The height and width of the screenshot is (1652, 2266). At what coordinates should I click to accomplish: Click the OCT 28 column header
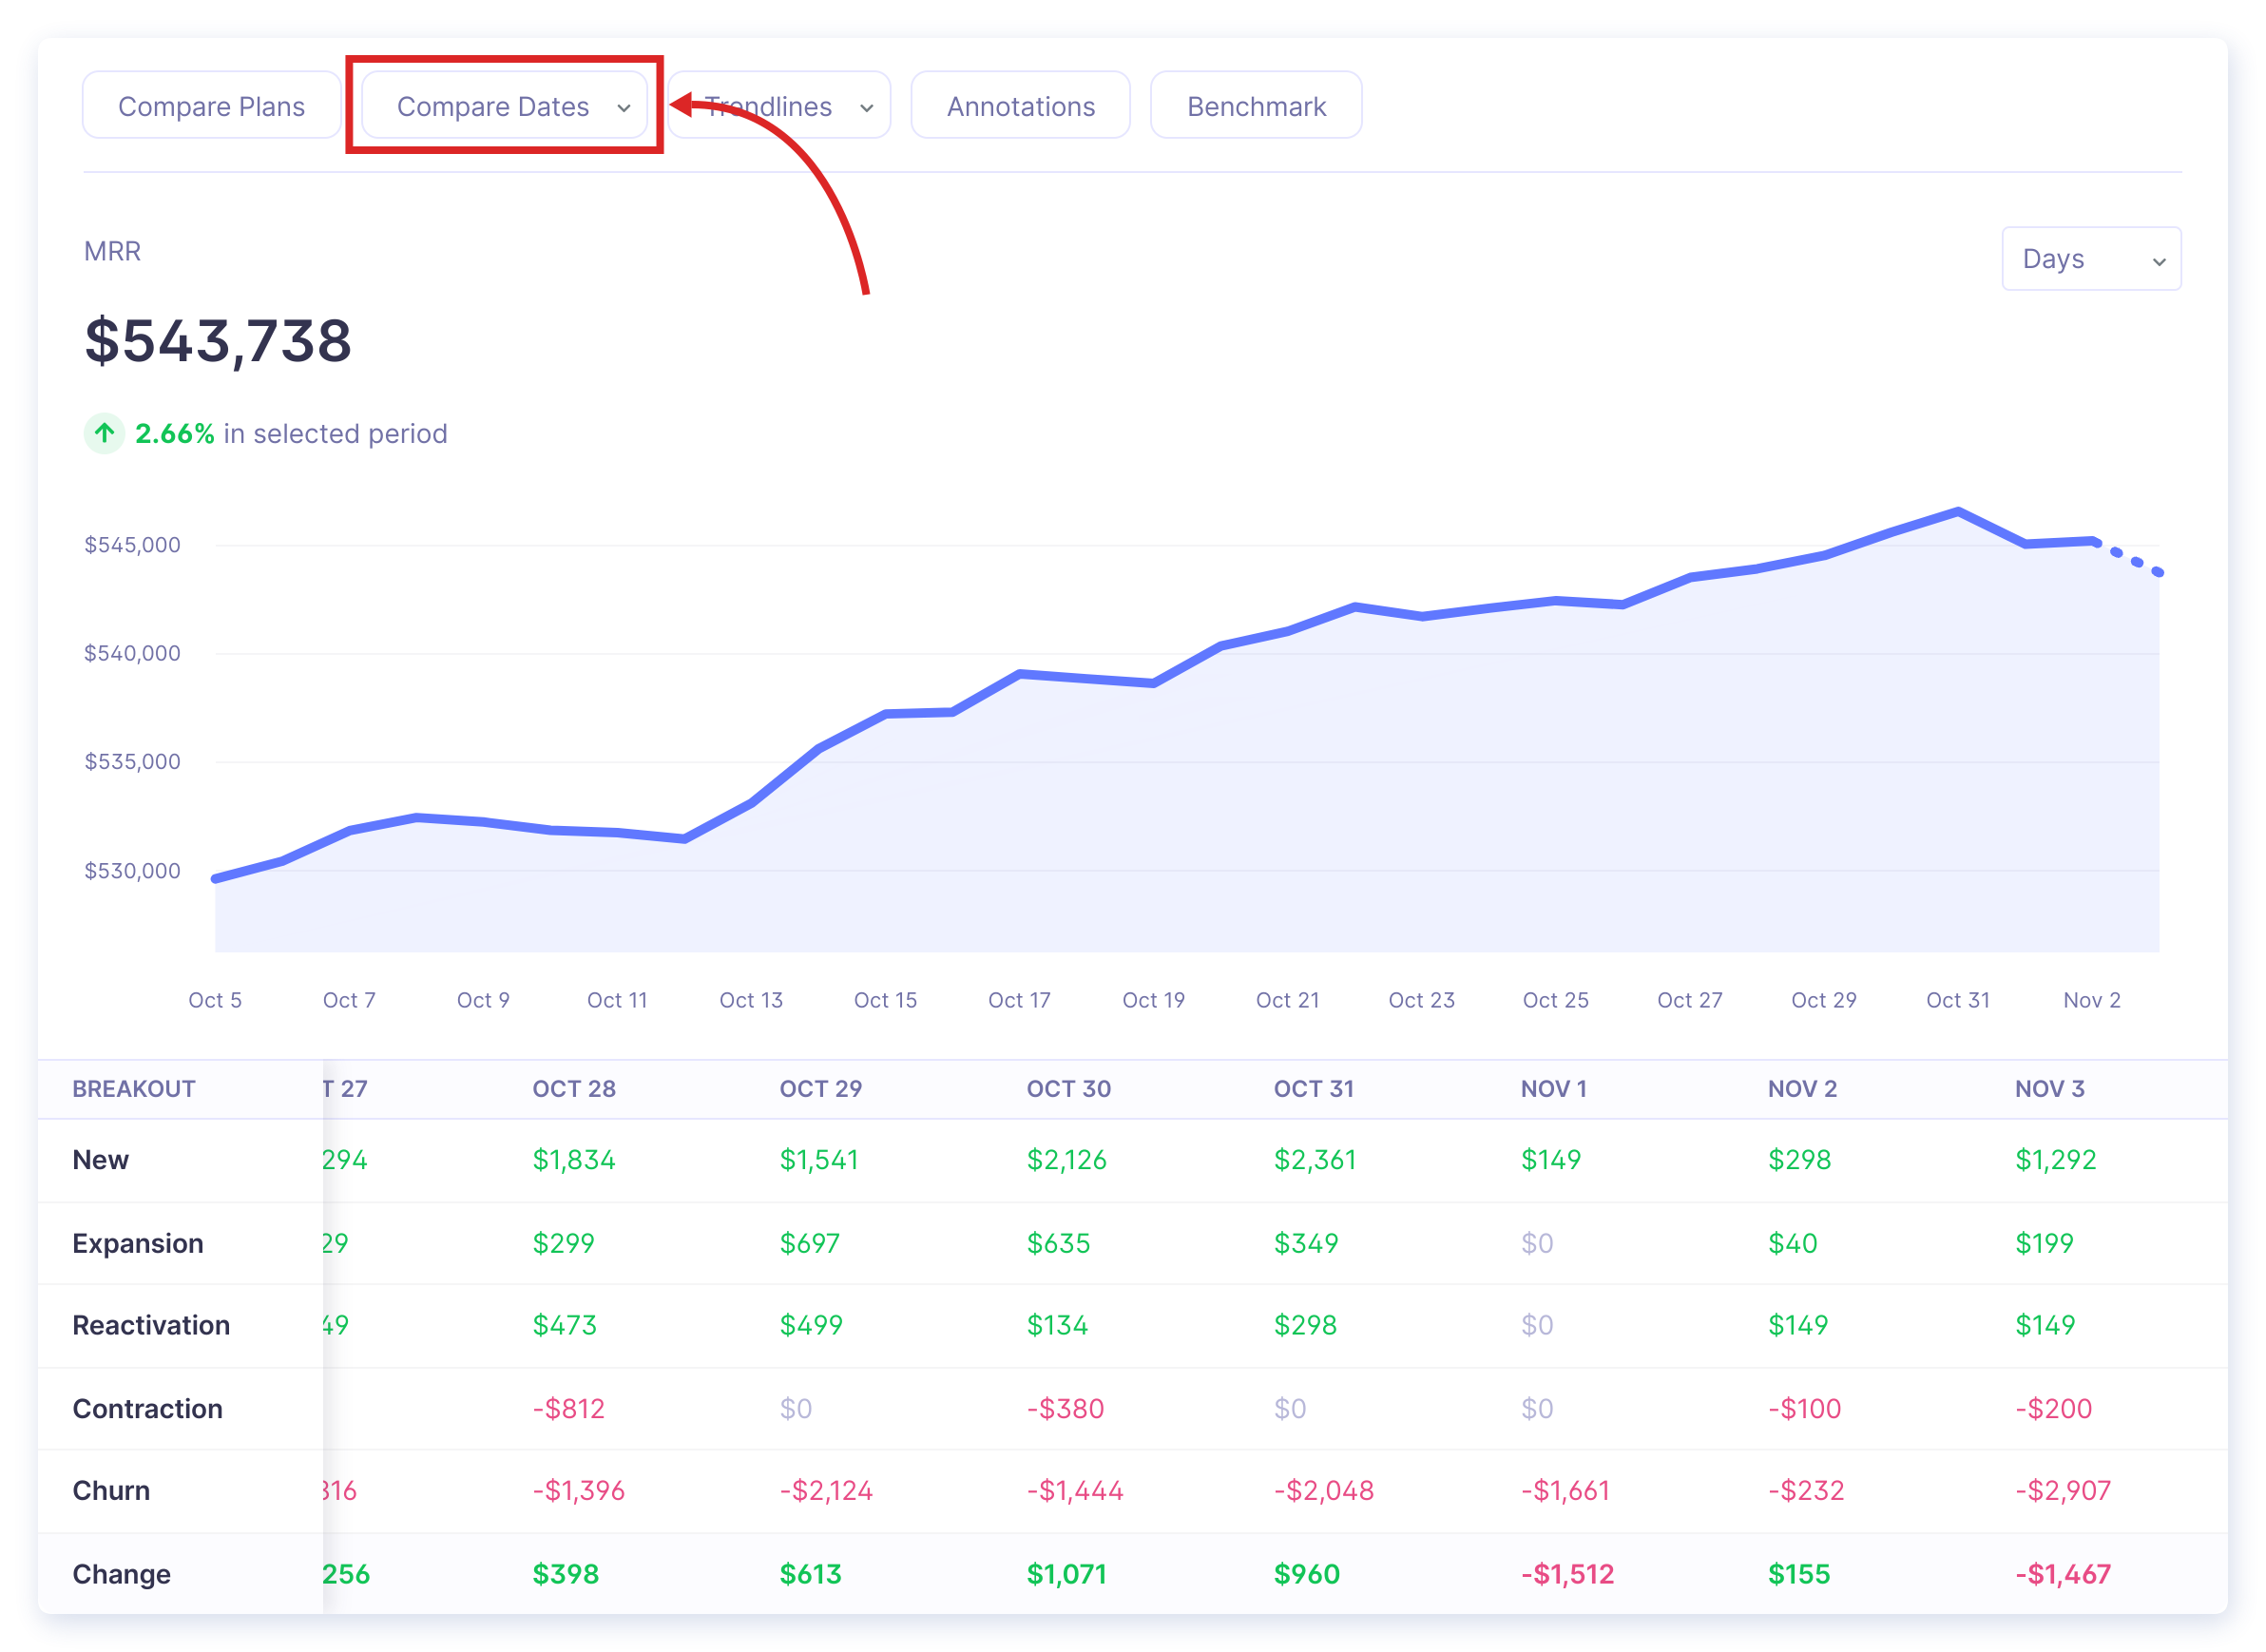pos(574,1088)
